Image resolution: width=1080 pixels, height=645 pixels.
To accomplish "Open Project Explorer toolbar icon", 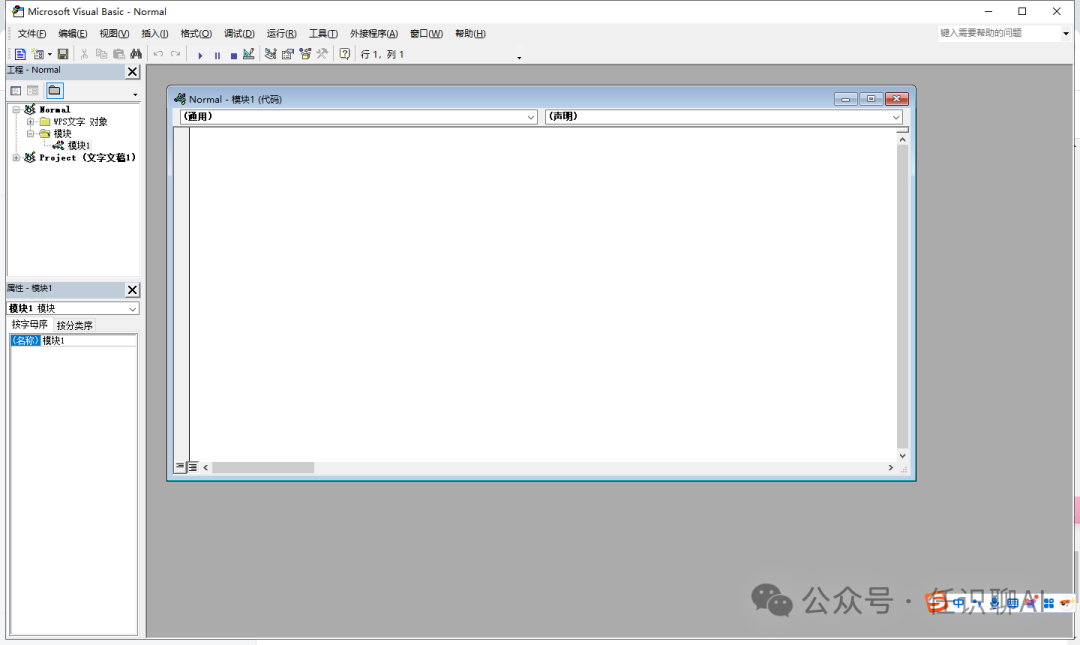I will (x=270, y=54).
